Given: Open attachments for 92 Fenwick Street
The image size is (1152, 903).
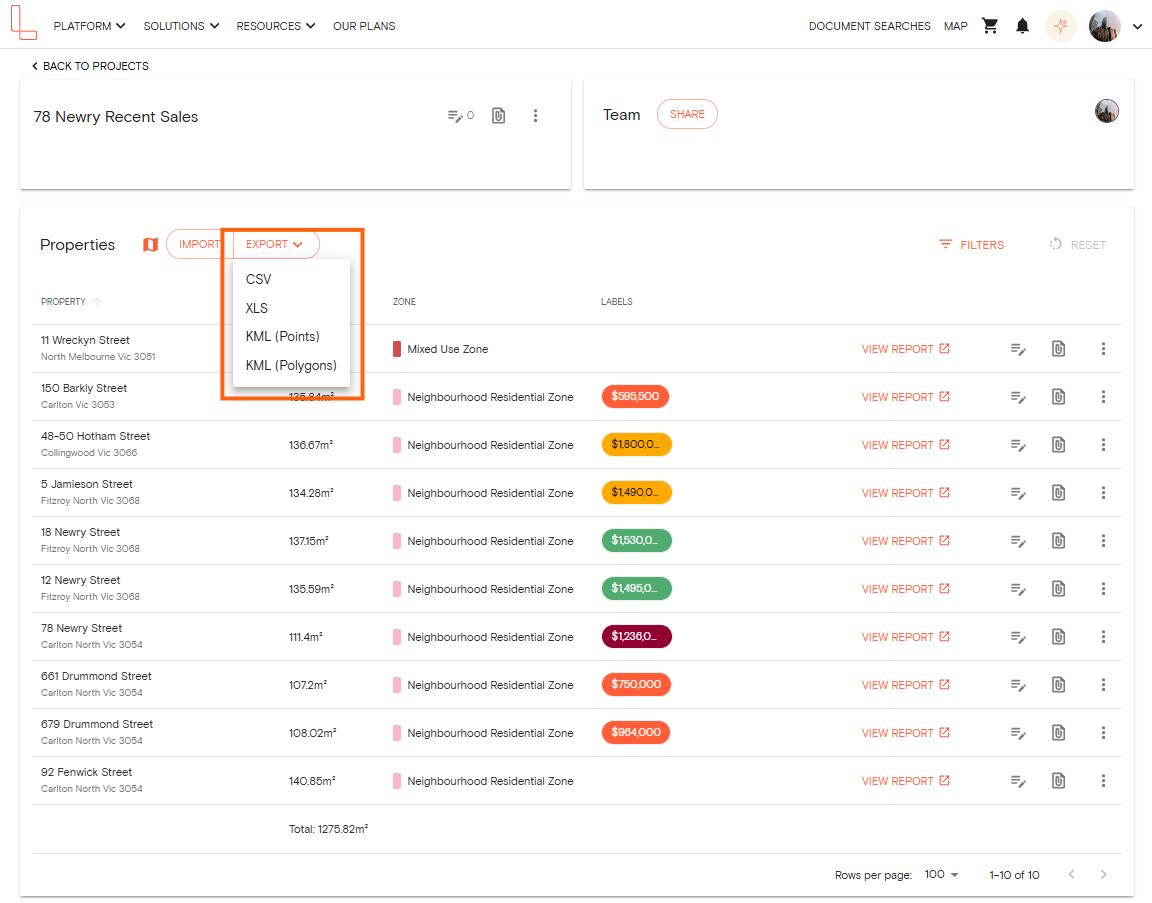Looking at the screenshot, I should click(x=1058, y=781).
